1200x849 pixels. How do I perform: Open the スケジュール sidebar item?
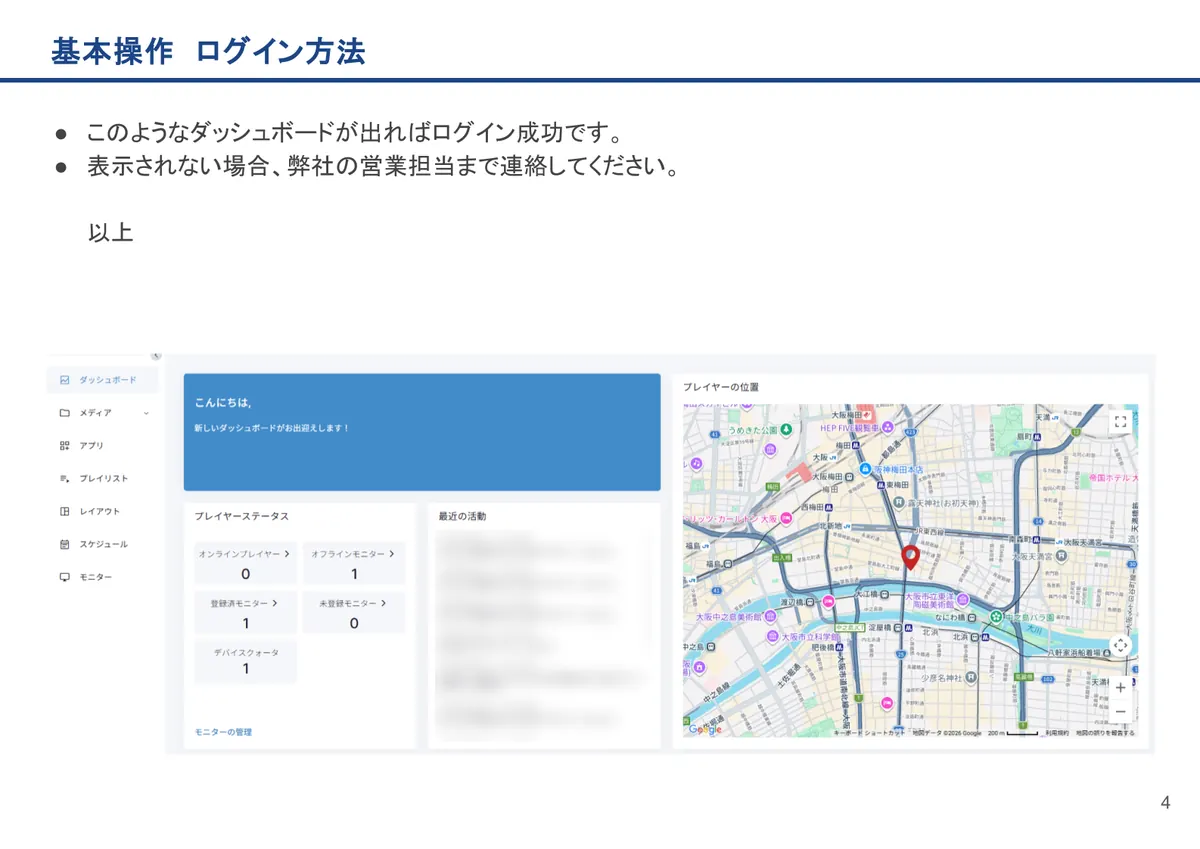click(x=102, y=545)
